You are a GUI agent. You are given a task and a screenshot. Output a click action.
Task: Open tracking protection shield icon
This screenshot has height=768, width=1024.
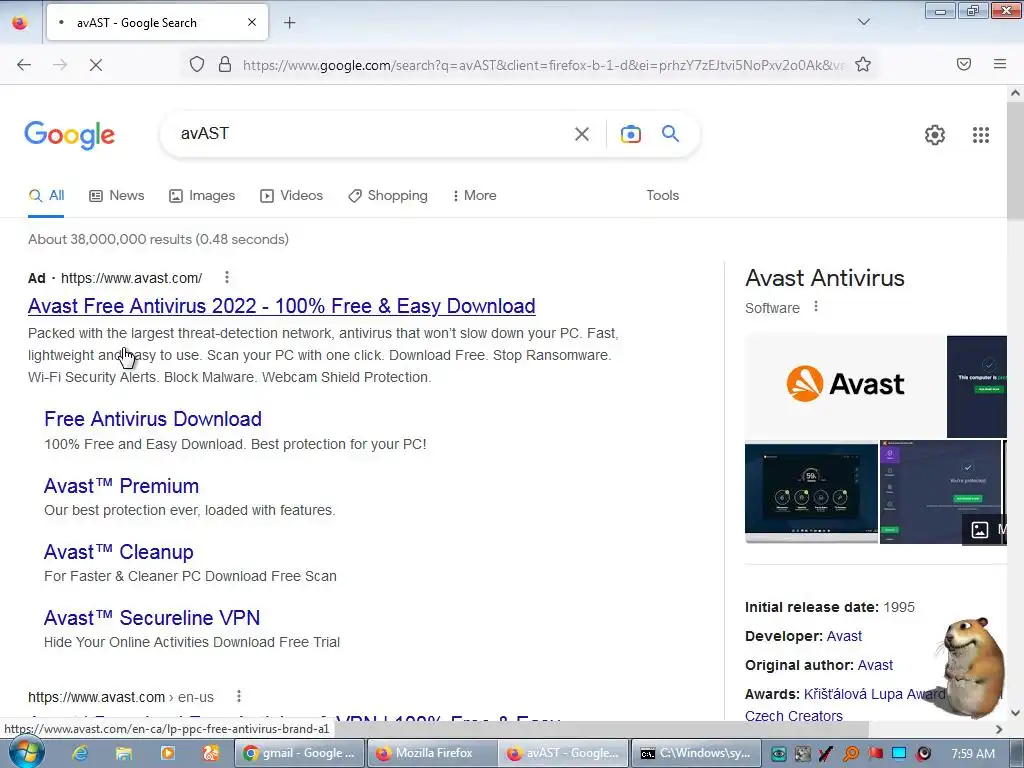(x=197, y=65)
